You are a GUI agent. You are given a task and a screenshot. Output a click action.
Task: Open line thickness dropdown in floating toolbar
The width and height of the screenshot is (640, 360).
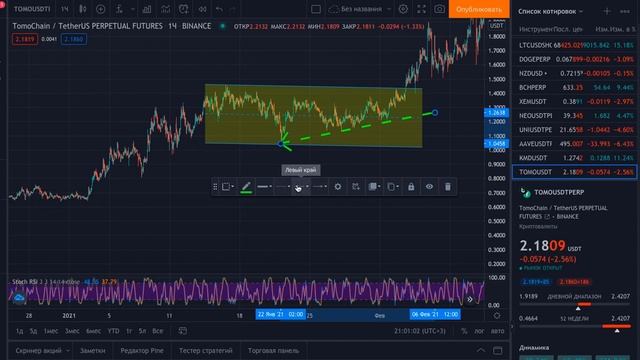pos(264,187)
